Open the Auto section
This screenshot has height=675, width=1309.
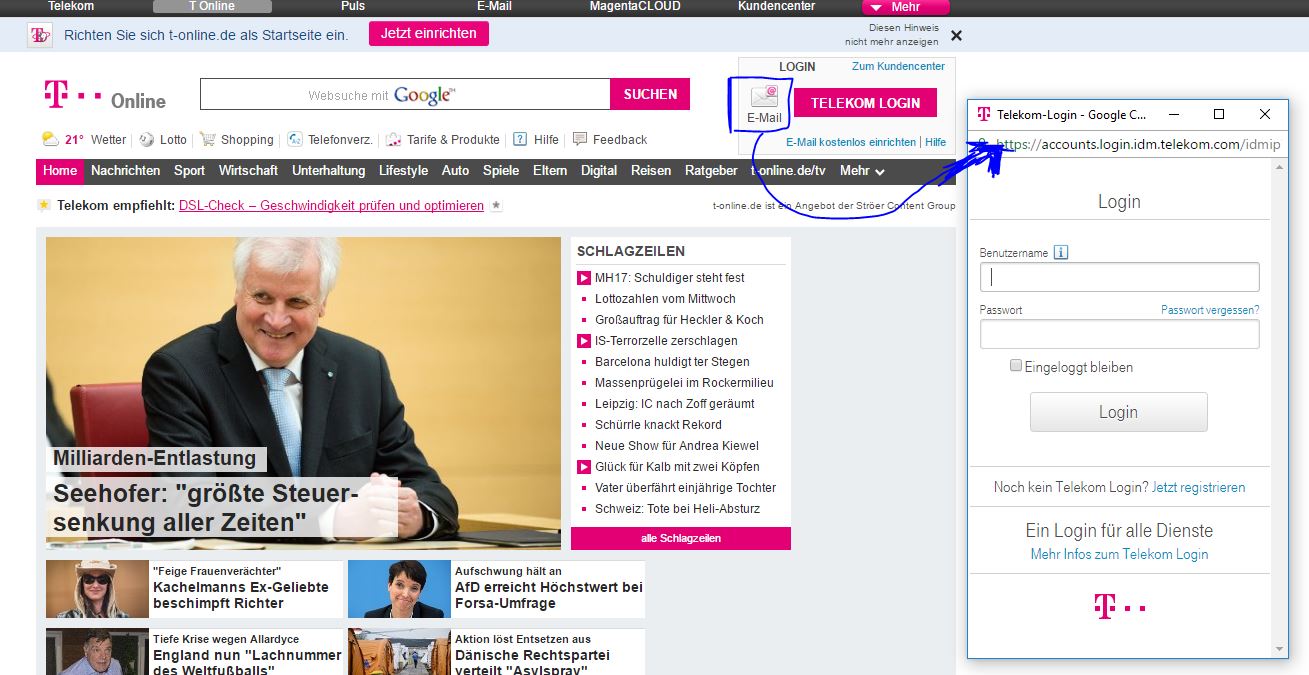[x=455, y=171]
